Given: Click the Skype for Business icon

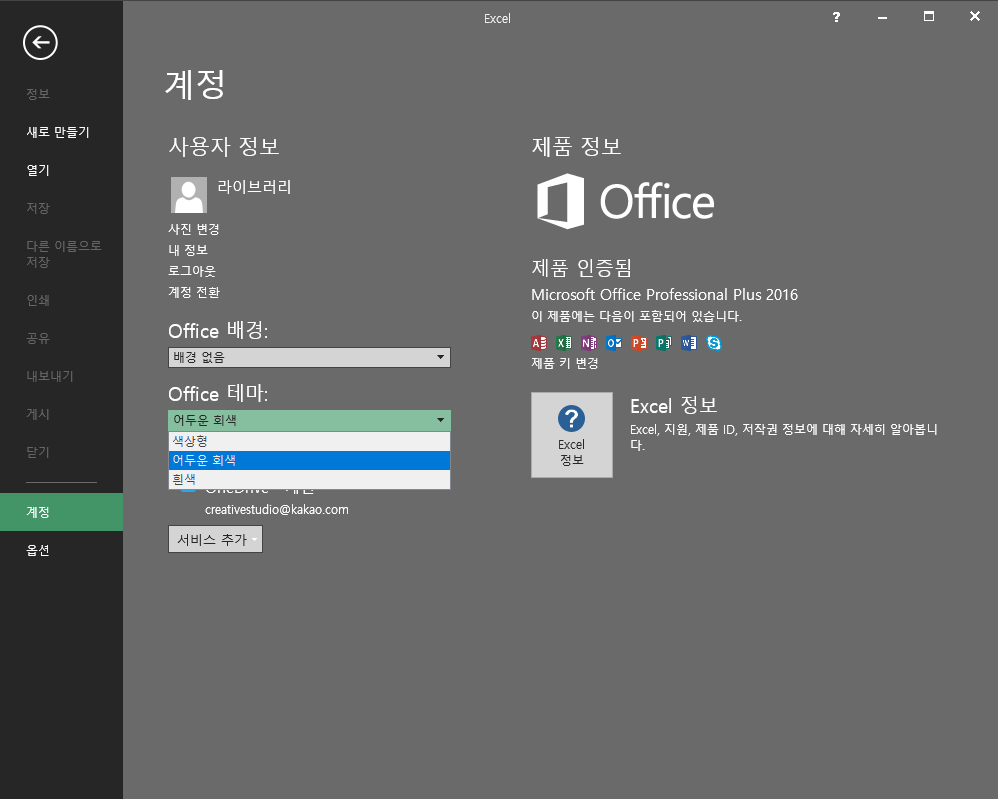Looking at the screenshot, I should (x=713, y=343).
